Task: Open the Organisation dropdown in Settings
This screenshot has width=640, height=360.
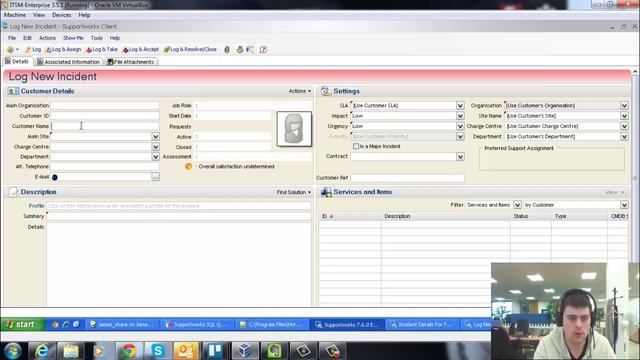Action: pos(624,105)
